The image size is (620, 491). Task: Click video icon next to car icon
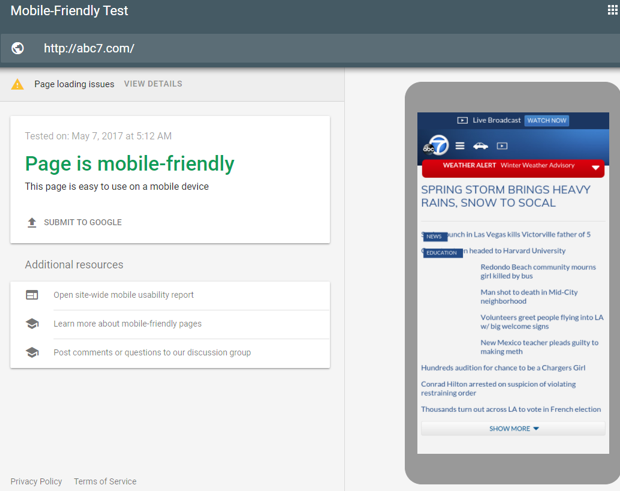[x=502, y=146]
